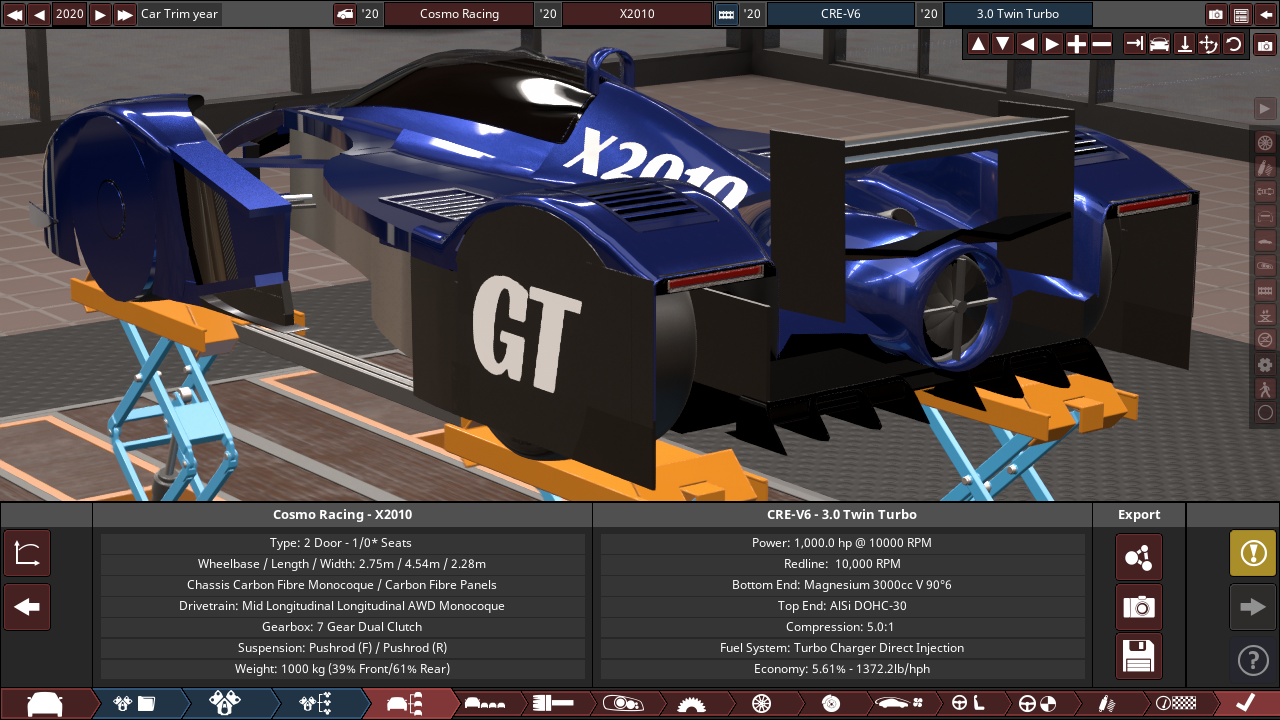Toggle suspension spring visibility

click(x=1265, y=167)
